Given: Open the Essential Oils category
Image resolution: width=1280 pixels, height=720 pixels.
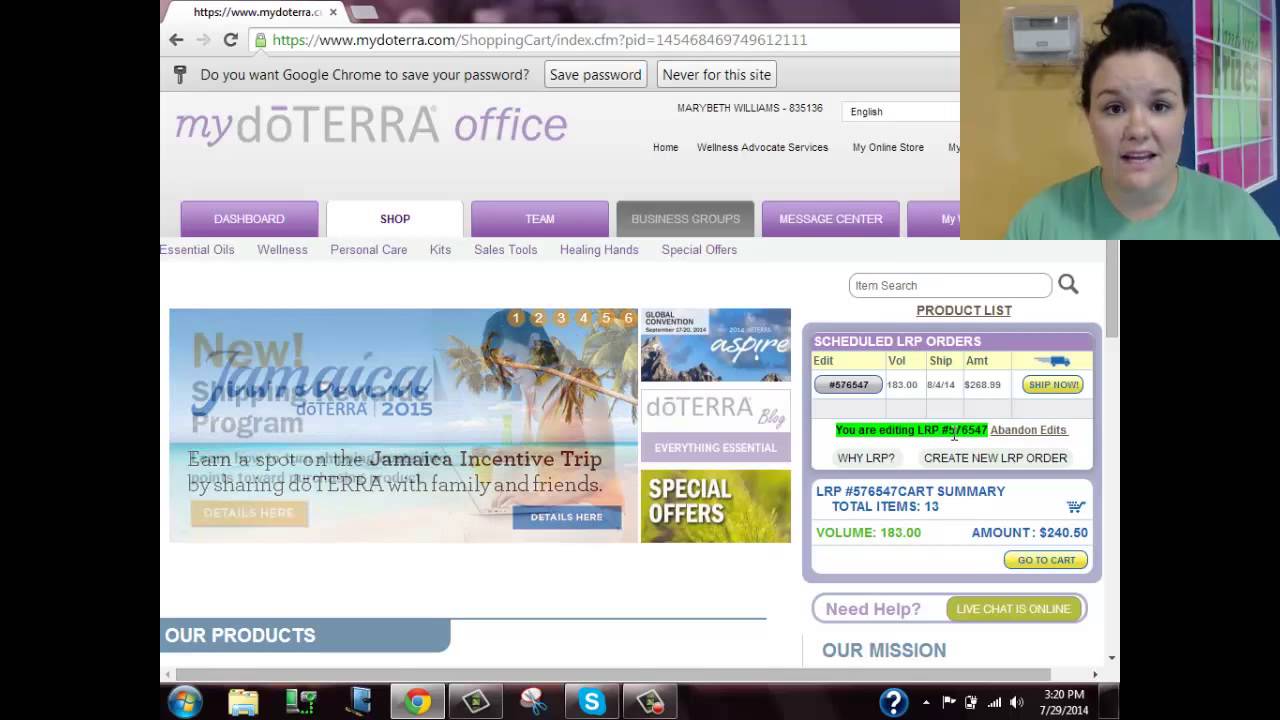Looking at the screenshot, I should pyautogui.click(x=197, y=250).
